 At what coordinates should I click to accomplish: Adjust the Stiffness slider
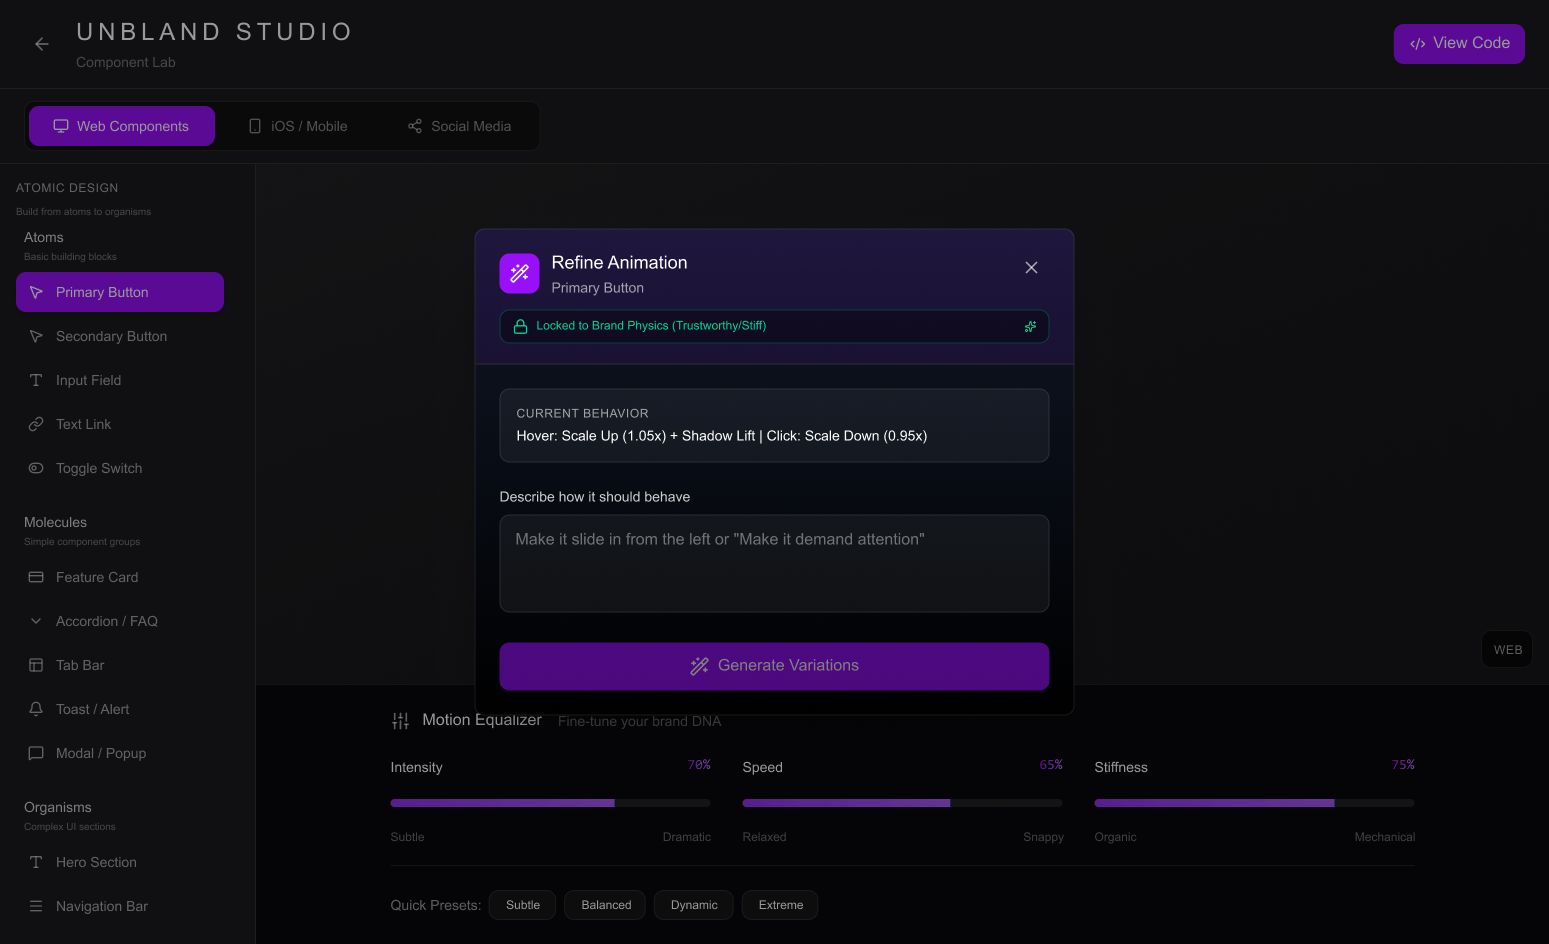click(x=1254, y=803)
